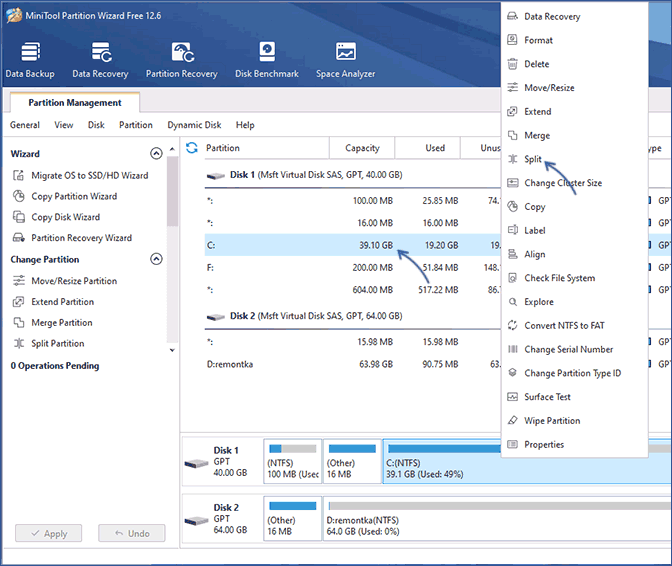This screenshot has width=672, height=566.
Task: Click the Undo button
Action: click(132, 533)
